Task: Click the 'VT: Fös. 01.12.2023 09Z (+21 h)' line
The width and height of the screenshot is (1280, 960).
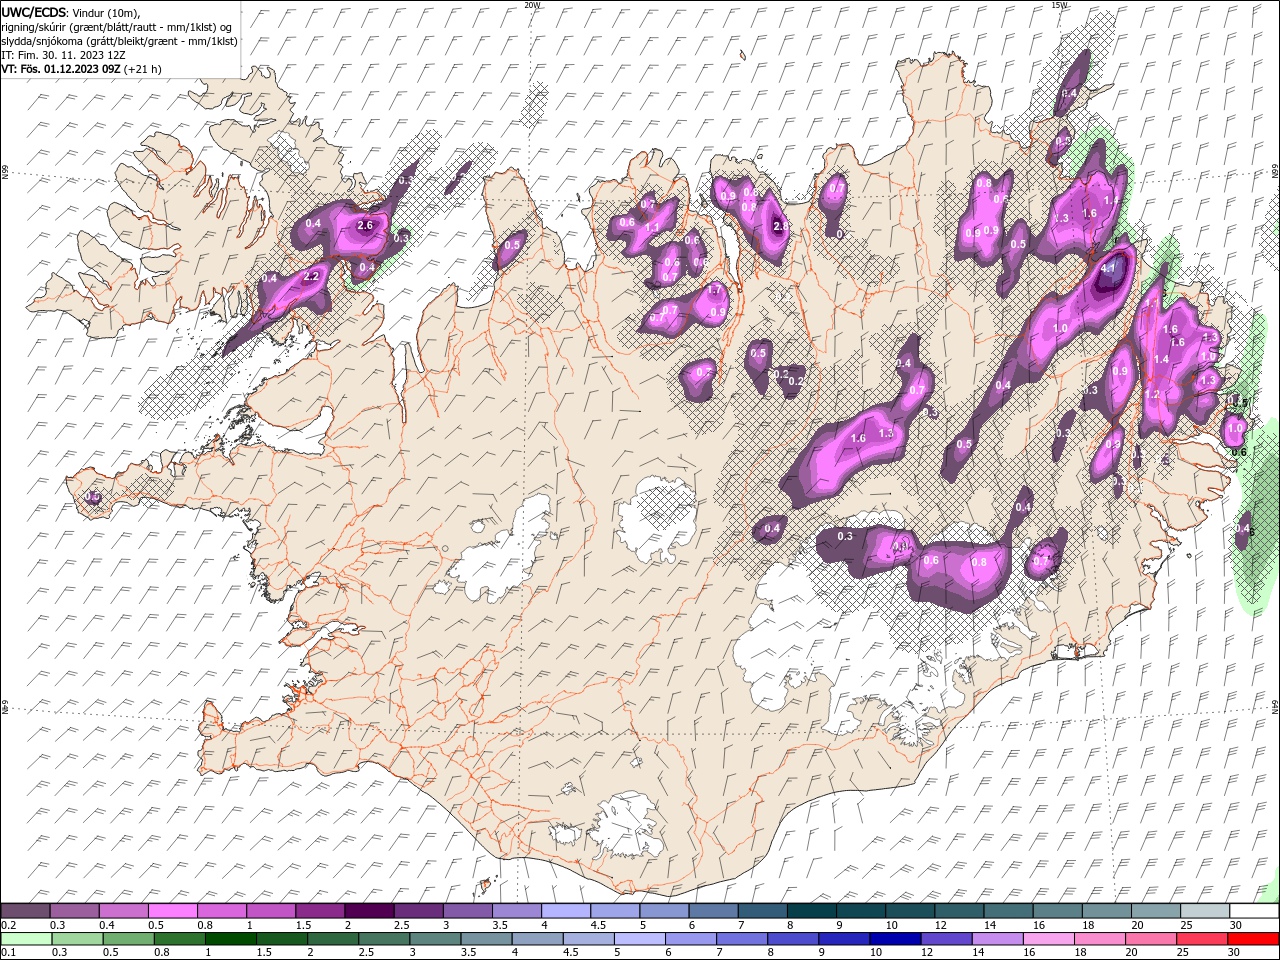Action: pyautogui.click(x=81, y=69)
